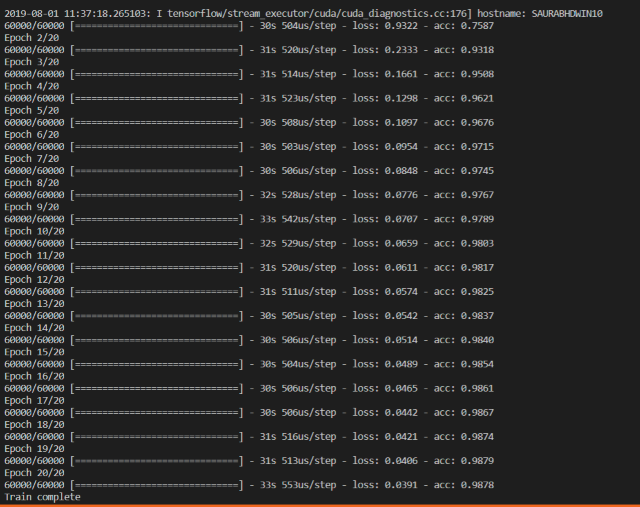Click '60000/60000' in the loss 0.0421 row
The width and height of the screenshot is (640, 507).
pyautogui.click(x=34, y=437)
